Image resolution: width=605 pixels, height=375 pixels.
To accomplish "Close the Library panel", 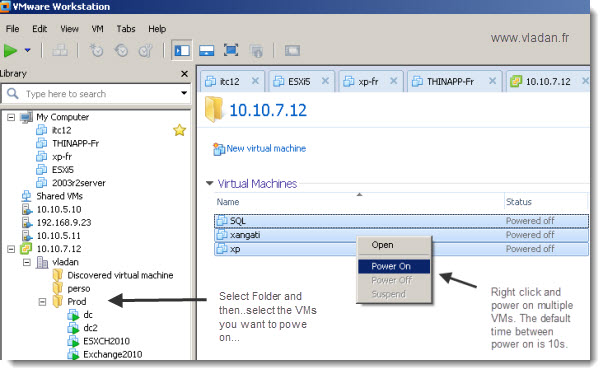I will [184, 74].
